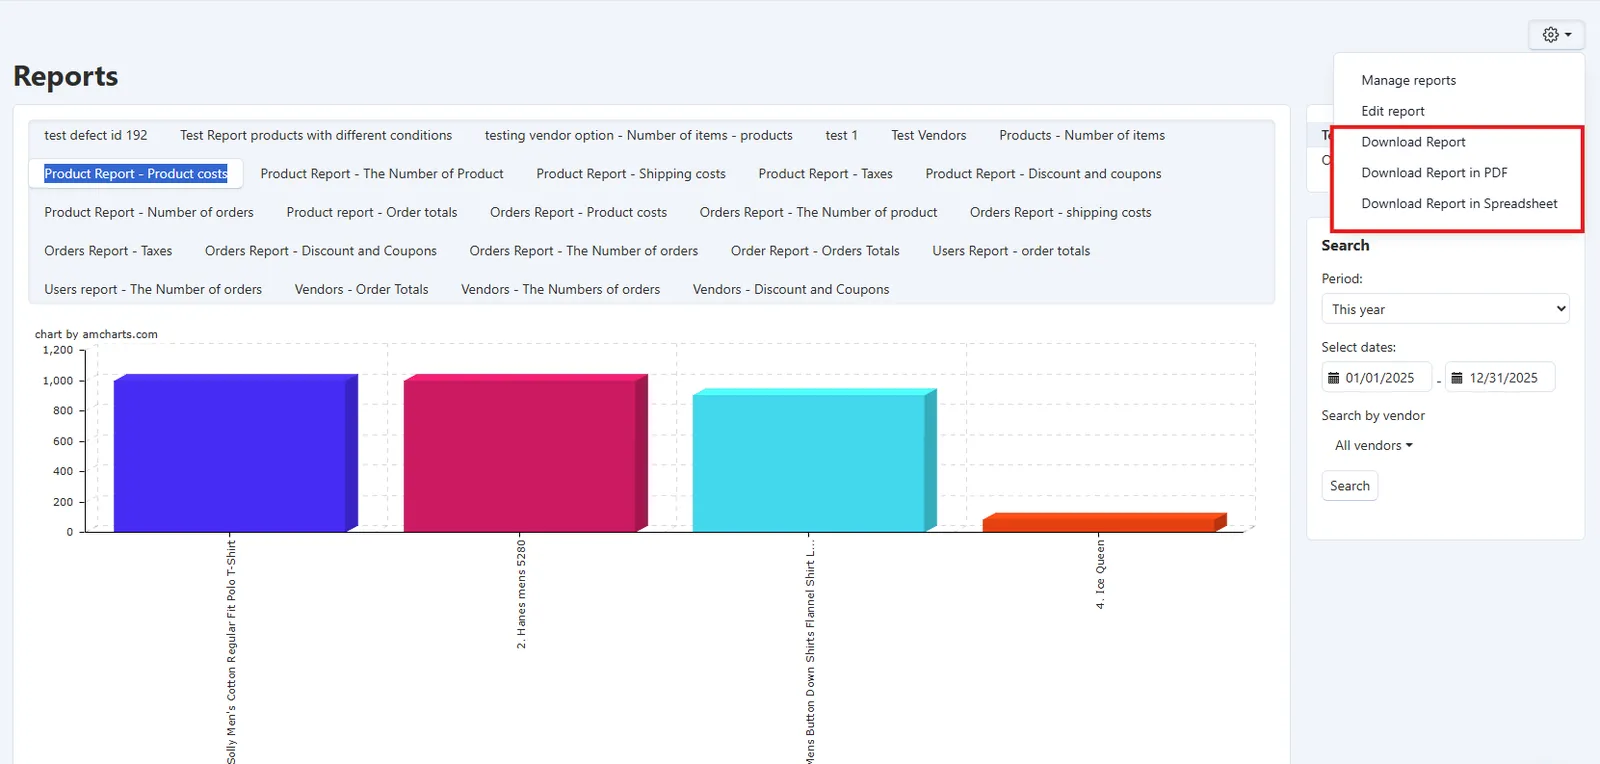The width and height of the screenshot is (1600, 764).
Task: Open the Test Vendors tab
Action: pyautogui.click(x=929, y=135)
